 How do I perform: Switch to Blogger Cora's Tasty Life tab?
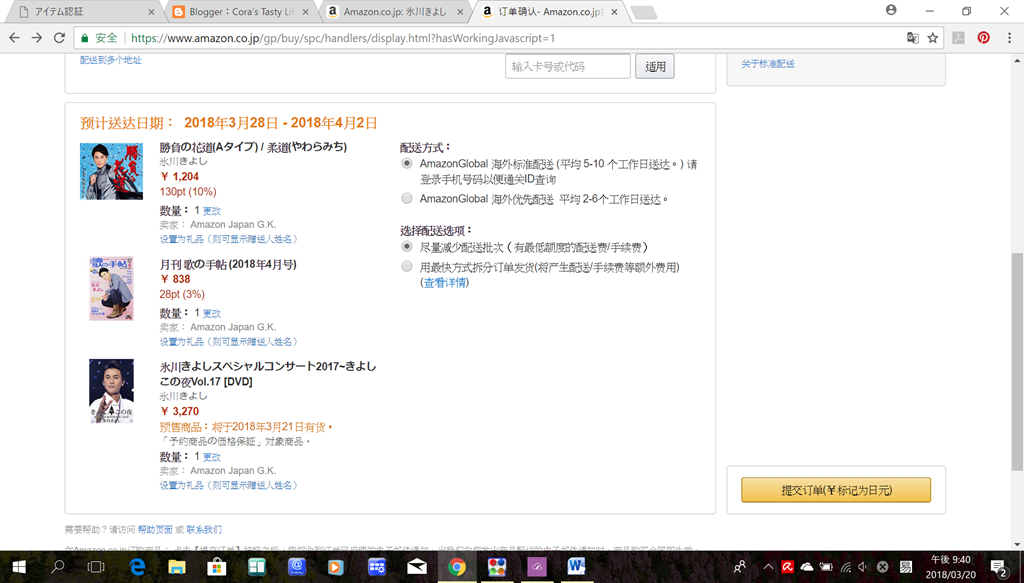[x=240, y=12]
